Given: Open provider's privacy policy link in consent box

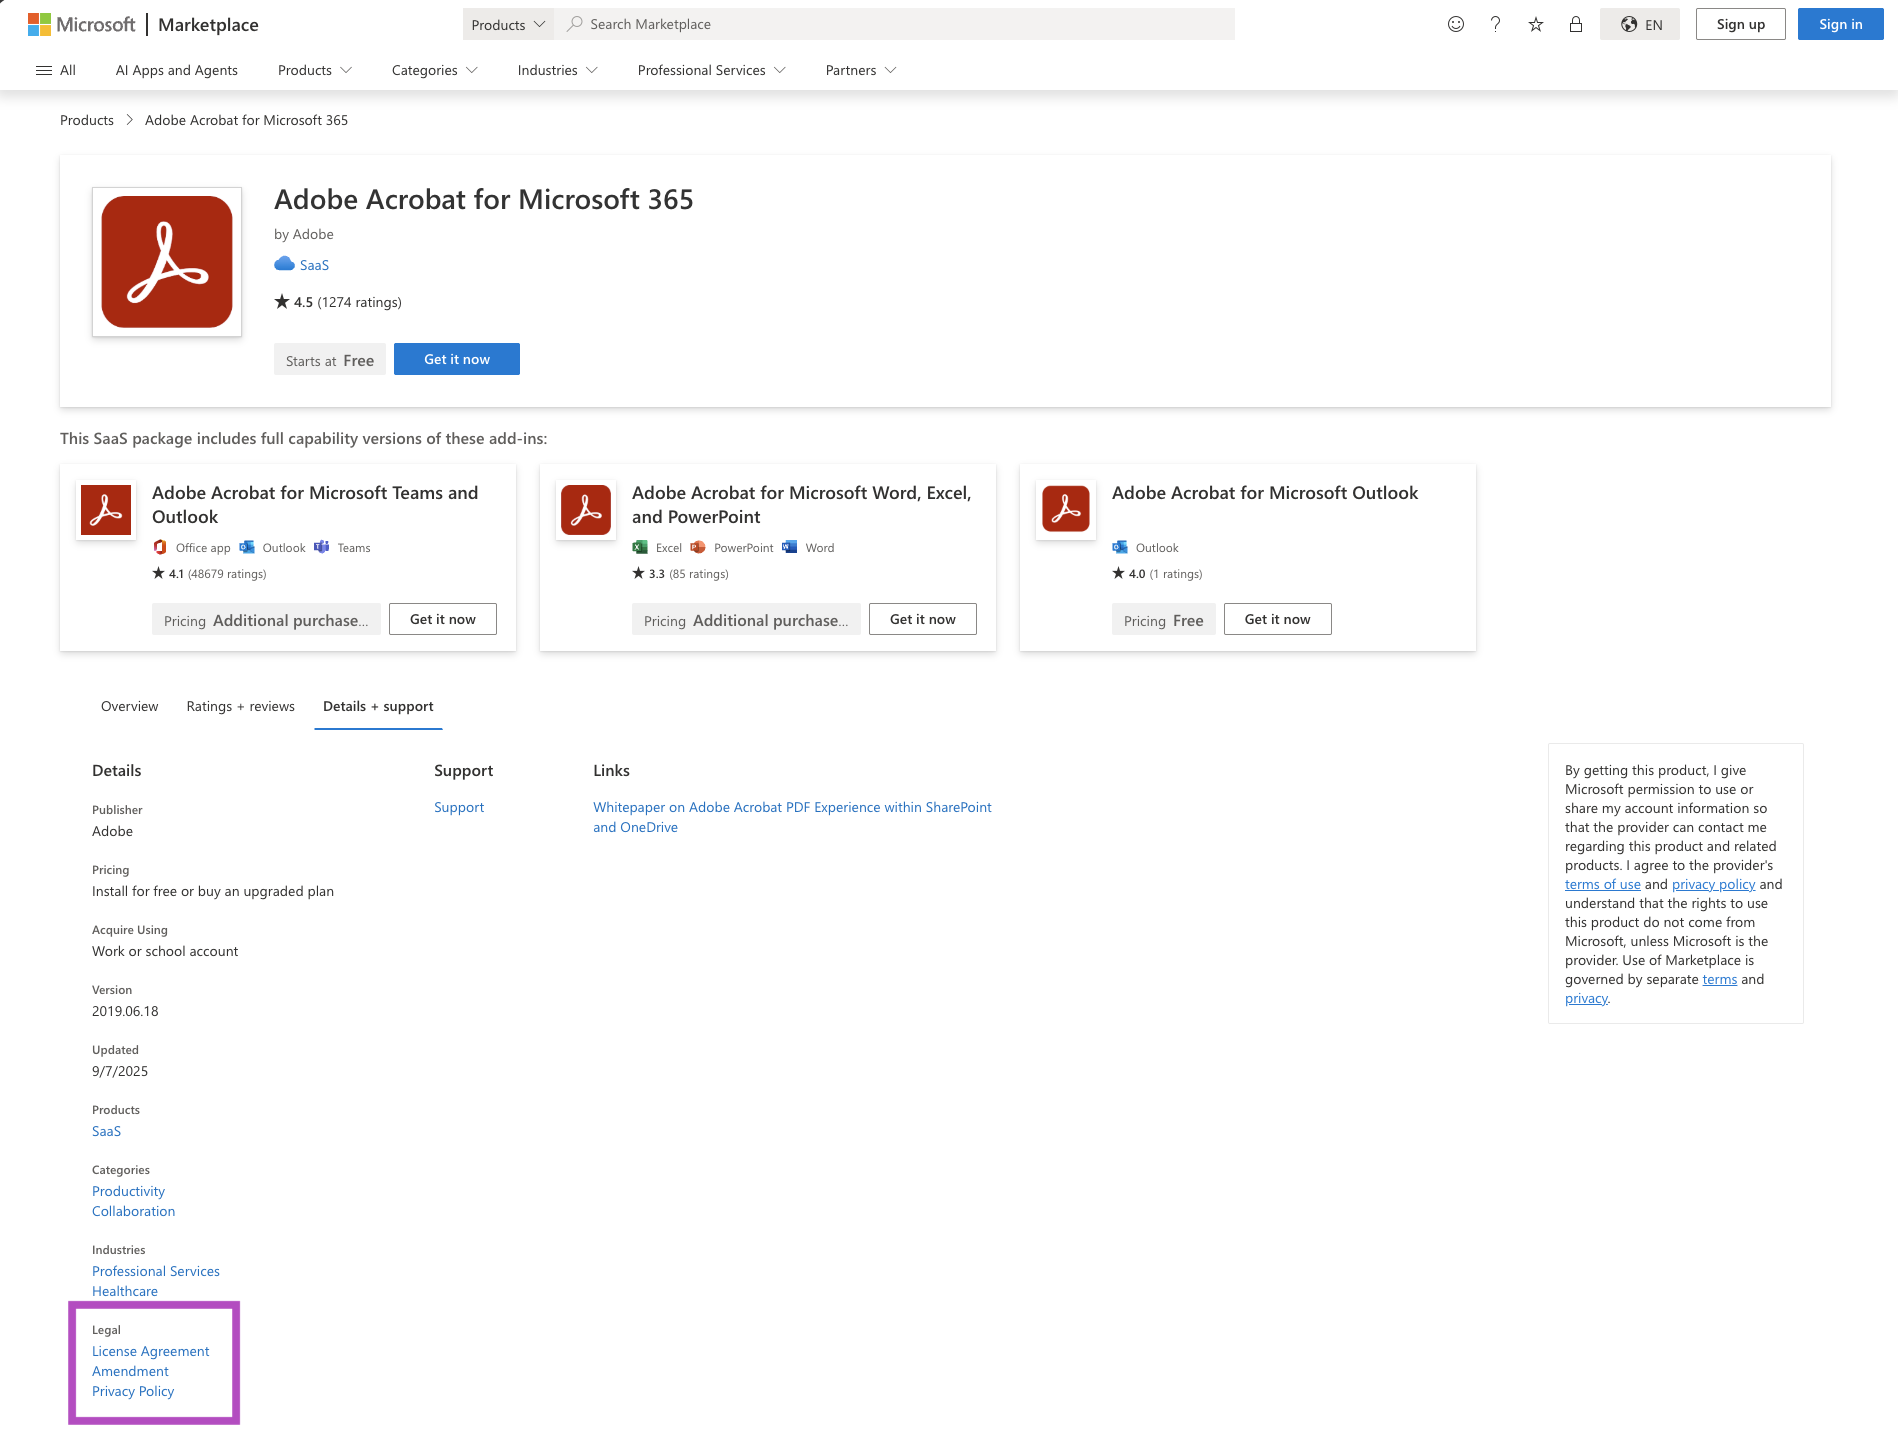Looking at the screenshot, I should tap(1714, 884).
